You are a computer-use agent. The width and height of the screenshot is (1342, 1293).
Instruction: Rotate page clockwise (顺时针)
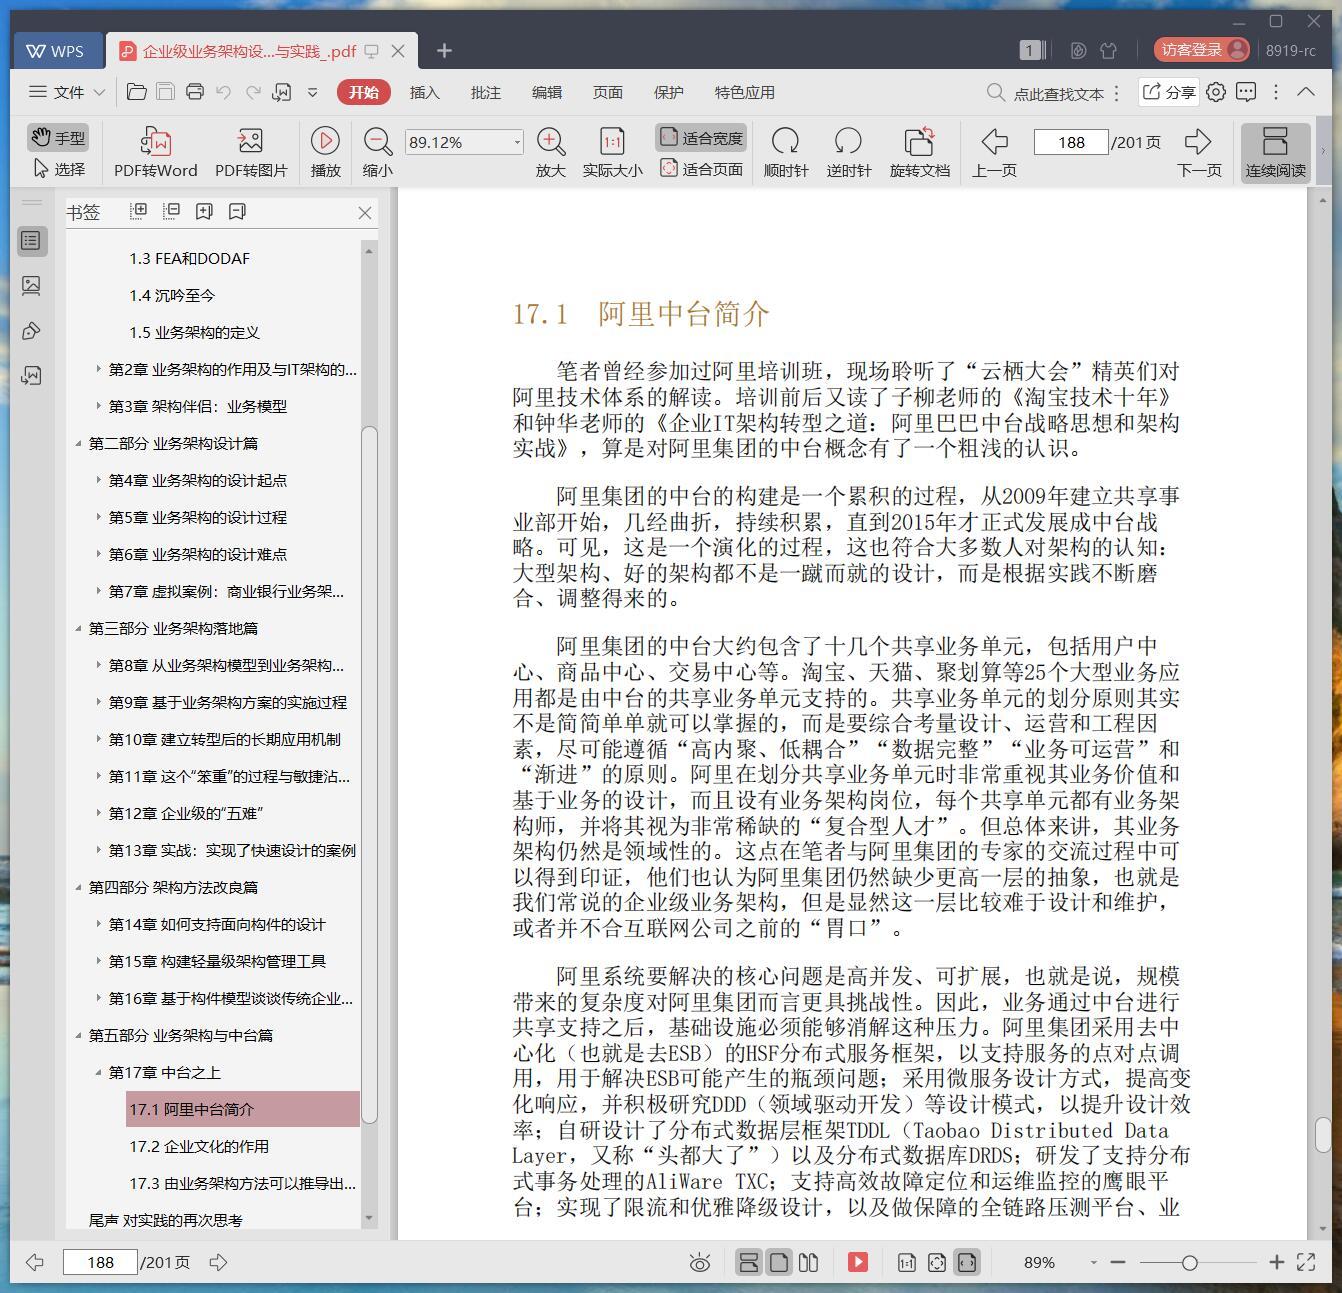click(x=785, y=141)
